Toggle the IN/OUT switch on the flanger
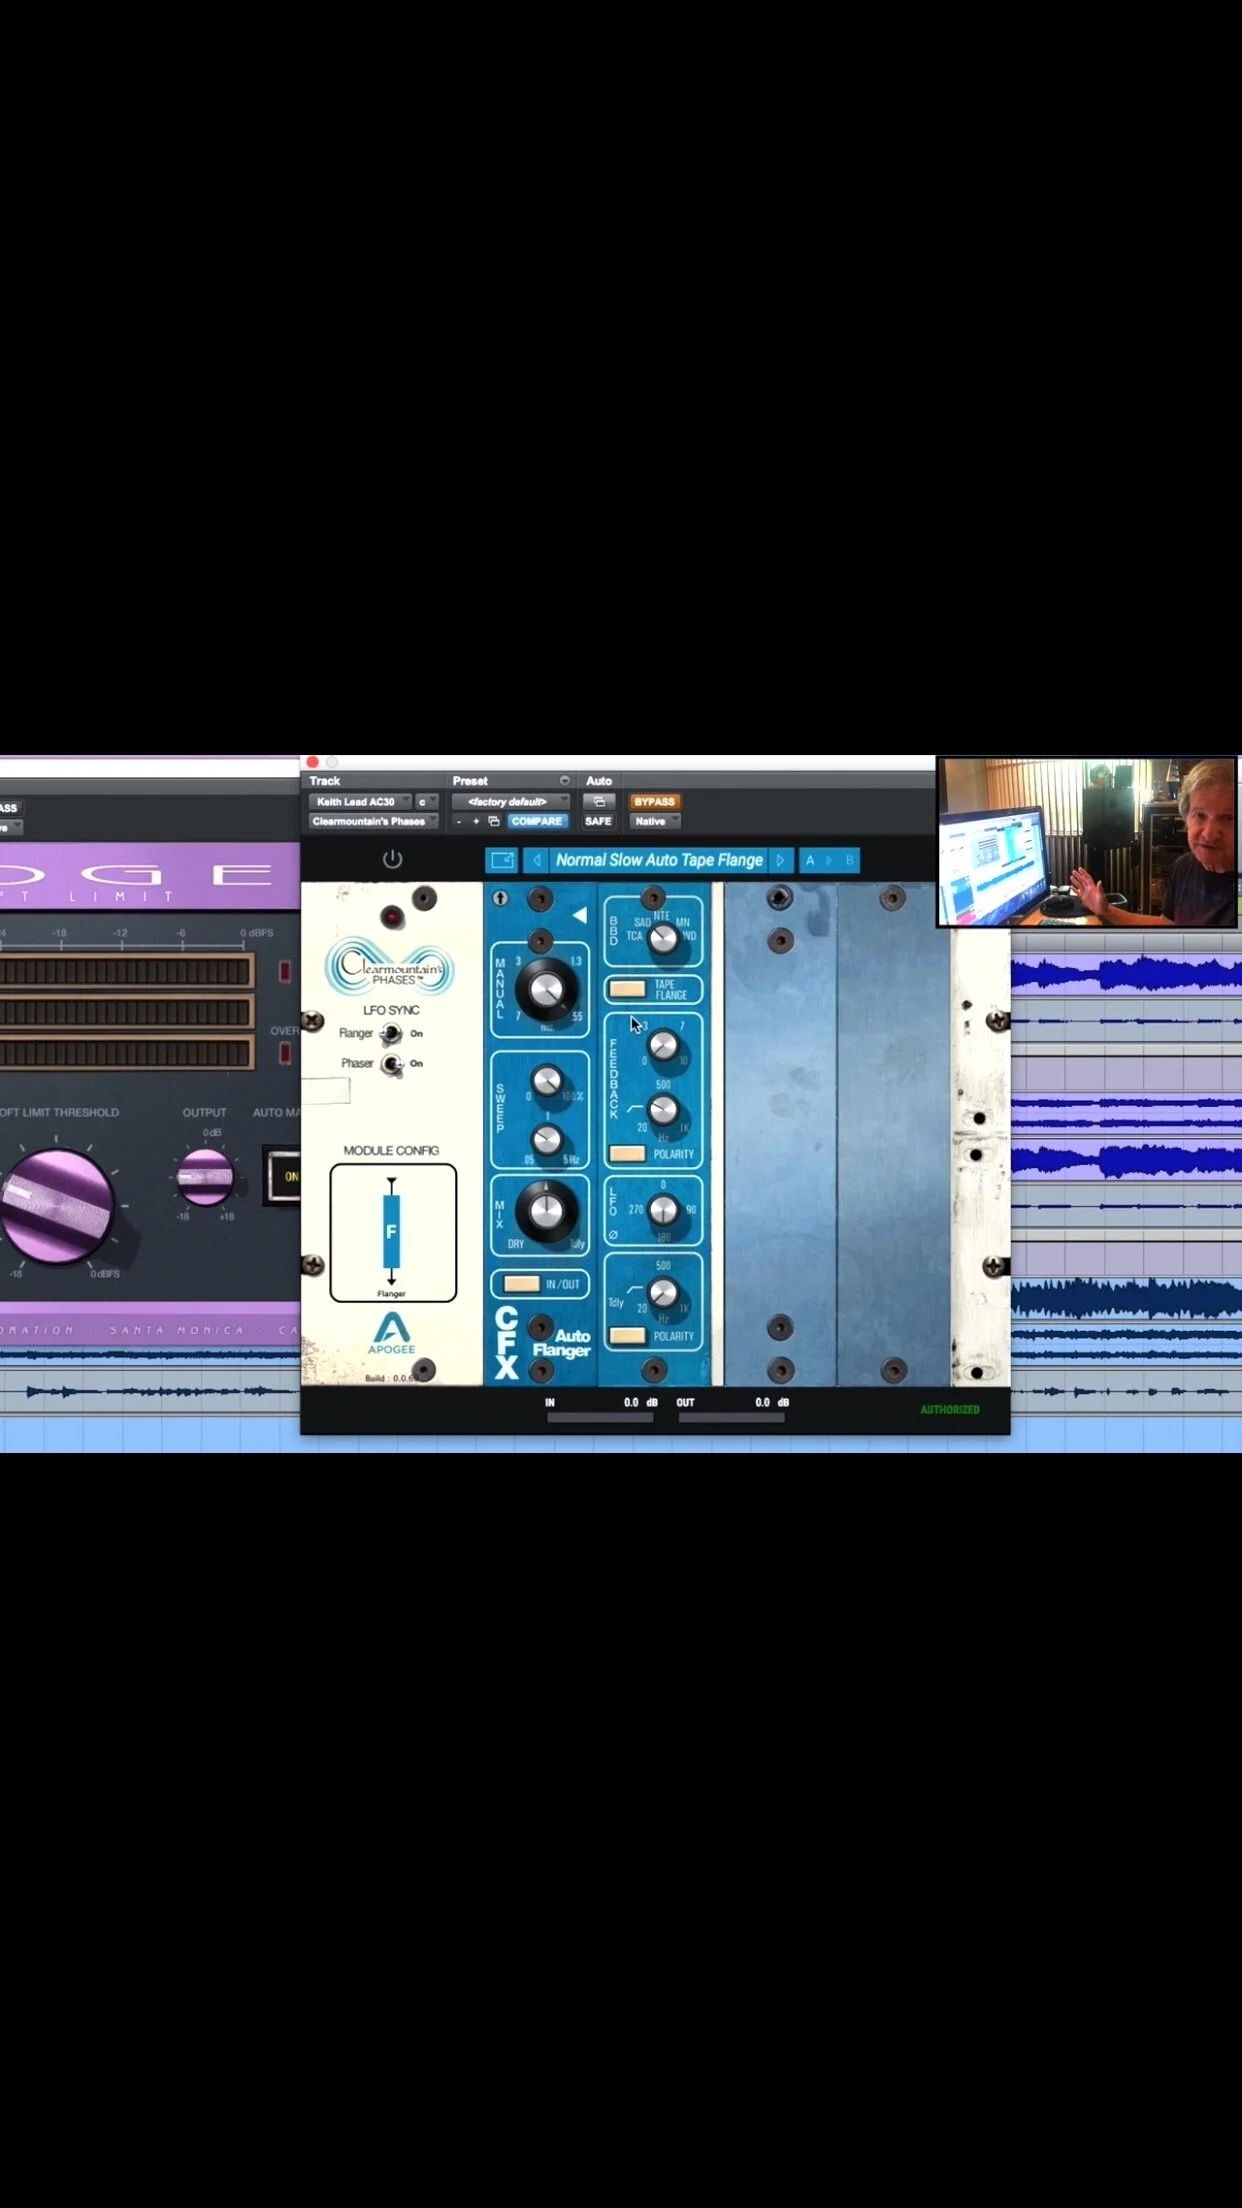The width and height of the screenshot is (1242, 2208). coord(522,1284)
